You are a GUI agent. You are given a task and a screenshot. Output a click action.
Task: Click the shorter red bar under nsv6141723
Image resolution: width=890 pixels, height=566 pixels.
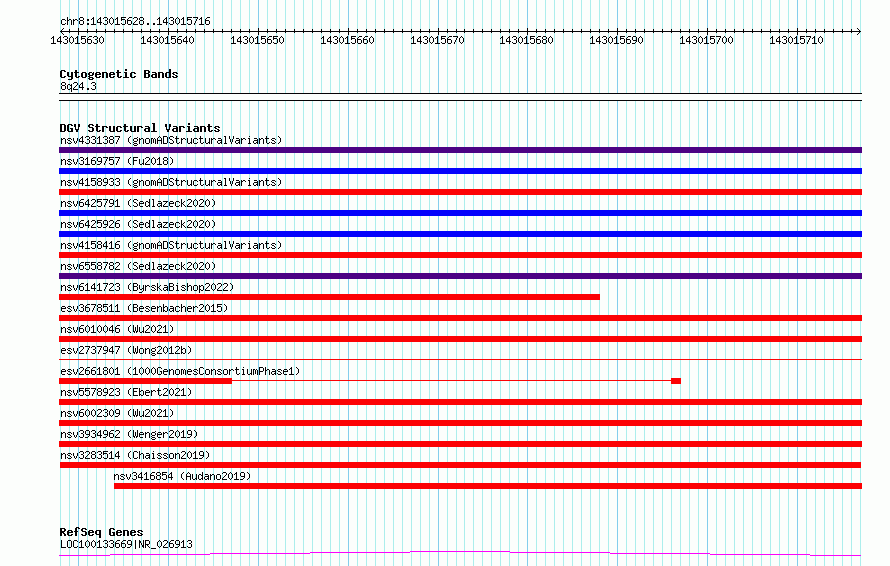click(x=329, y=297)
